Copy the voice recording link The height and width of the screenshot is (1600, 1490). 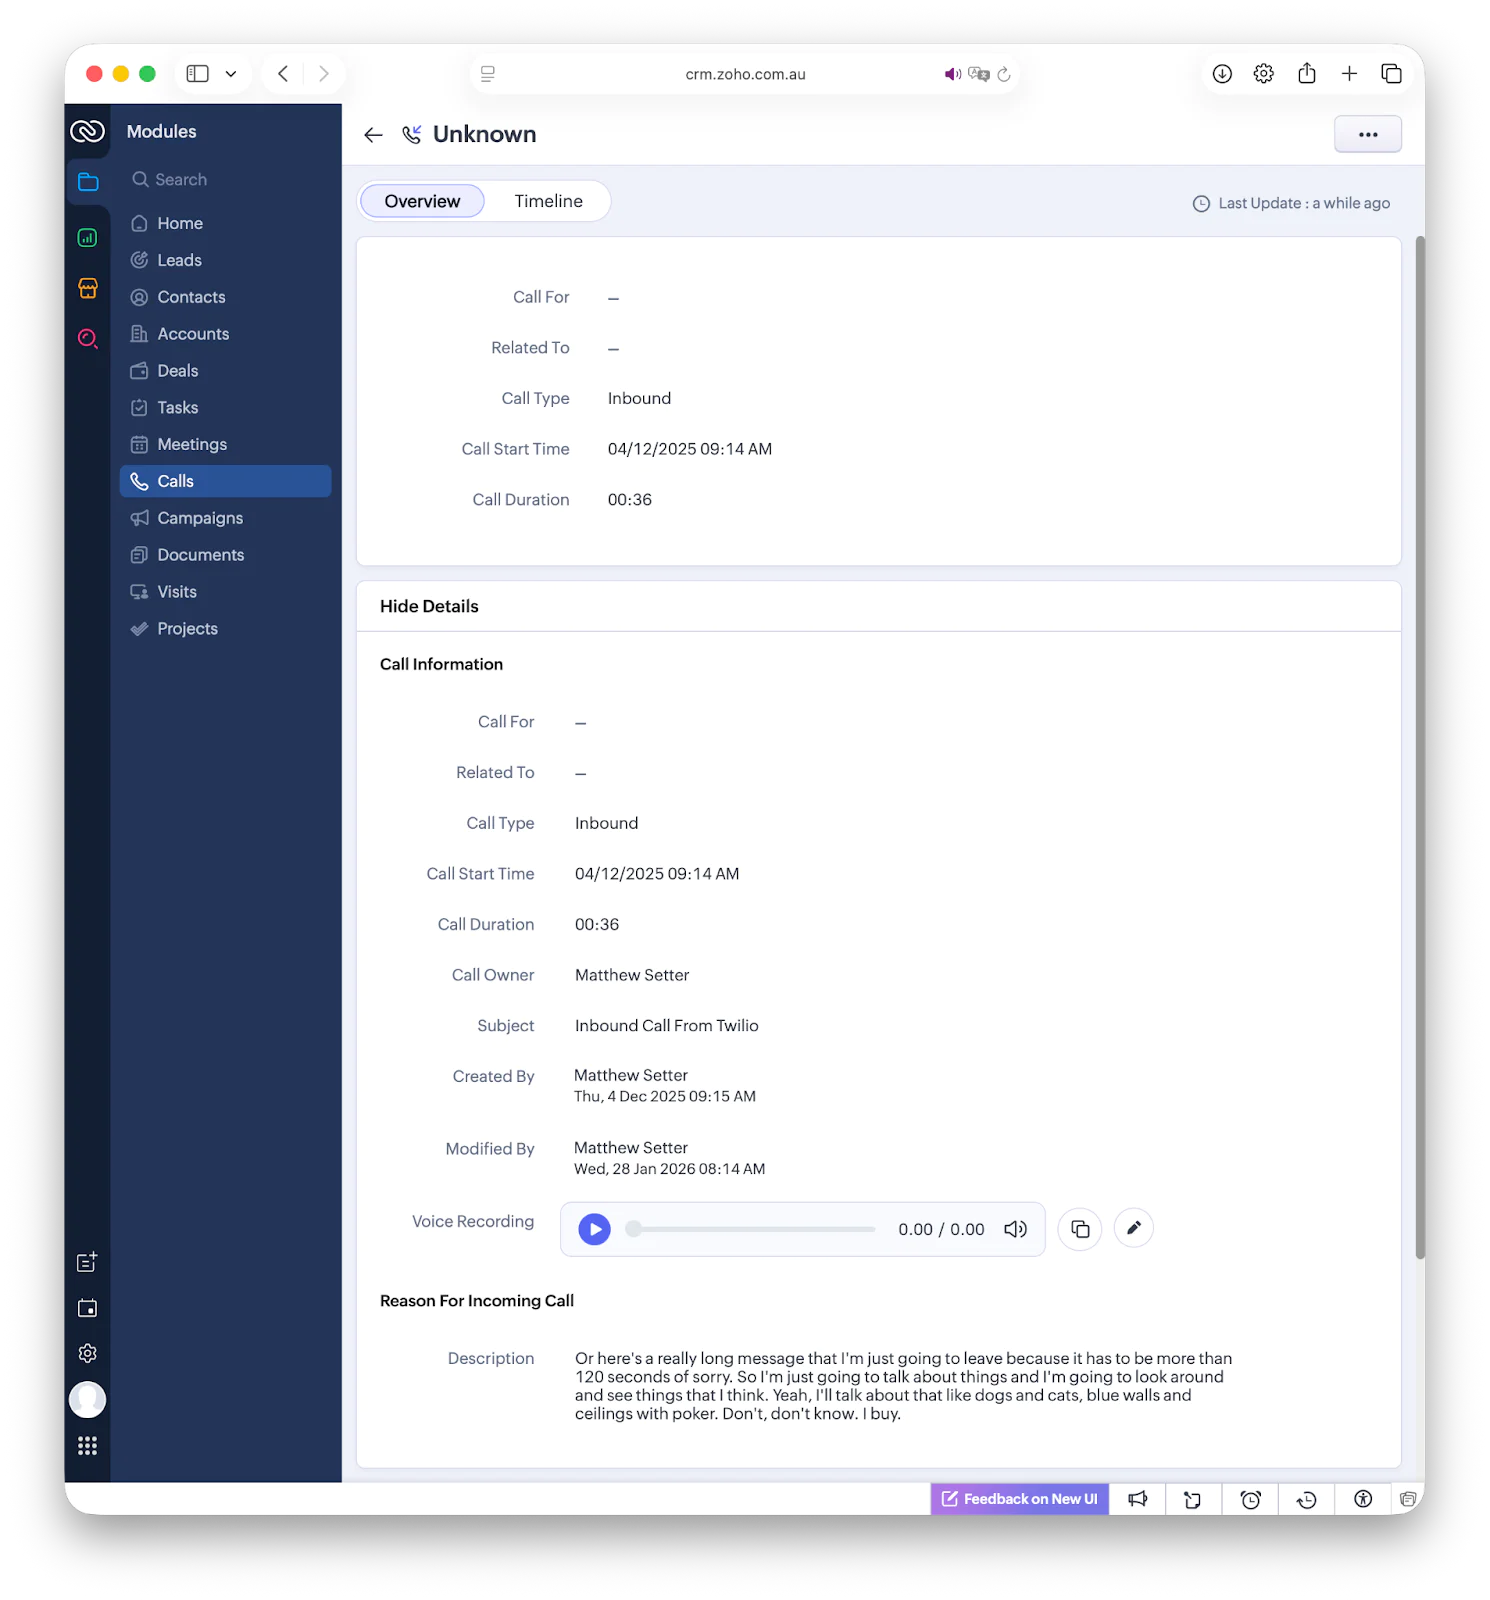point(1080,1229)
